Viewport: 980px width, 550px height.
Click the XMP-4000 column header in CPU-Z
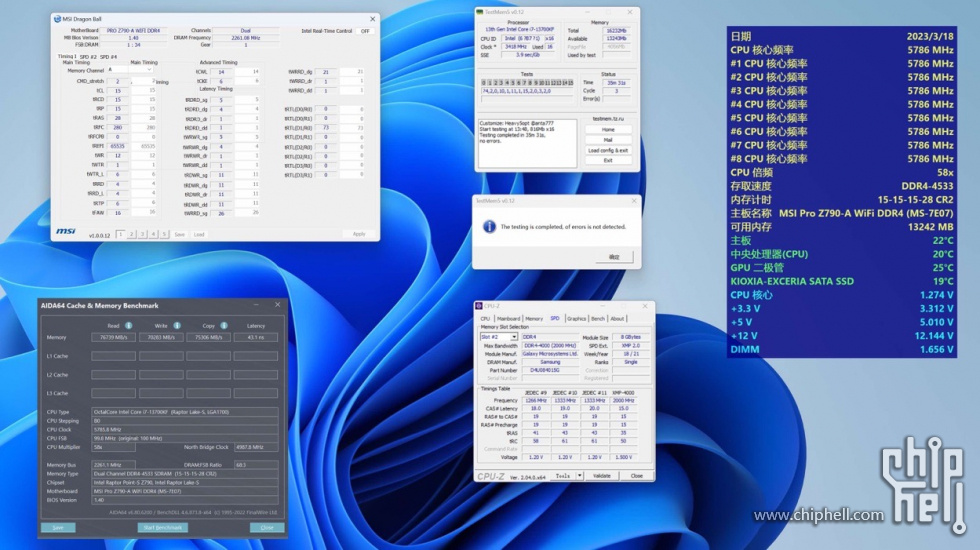click(623, 393)
